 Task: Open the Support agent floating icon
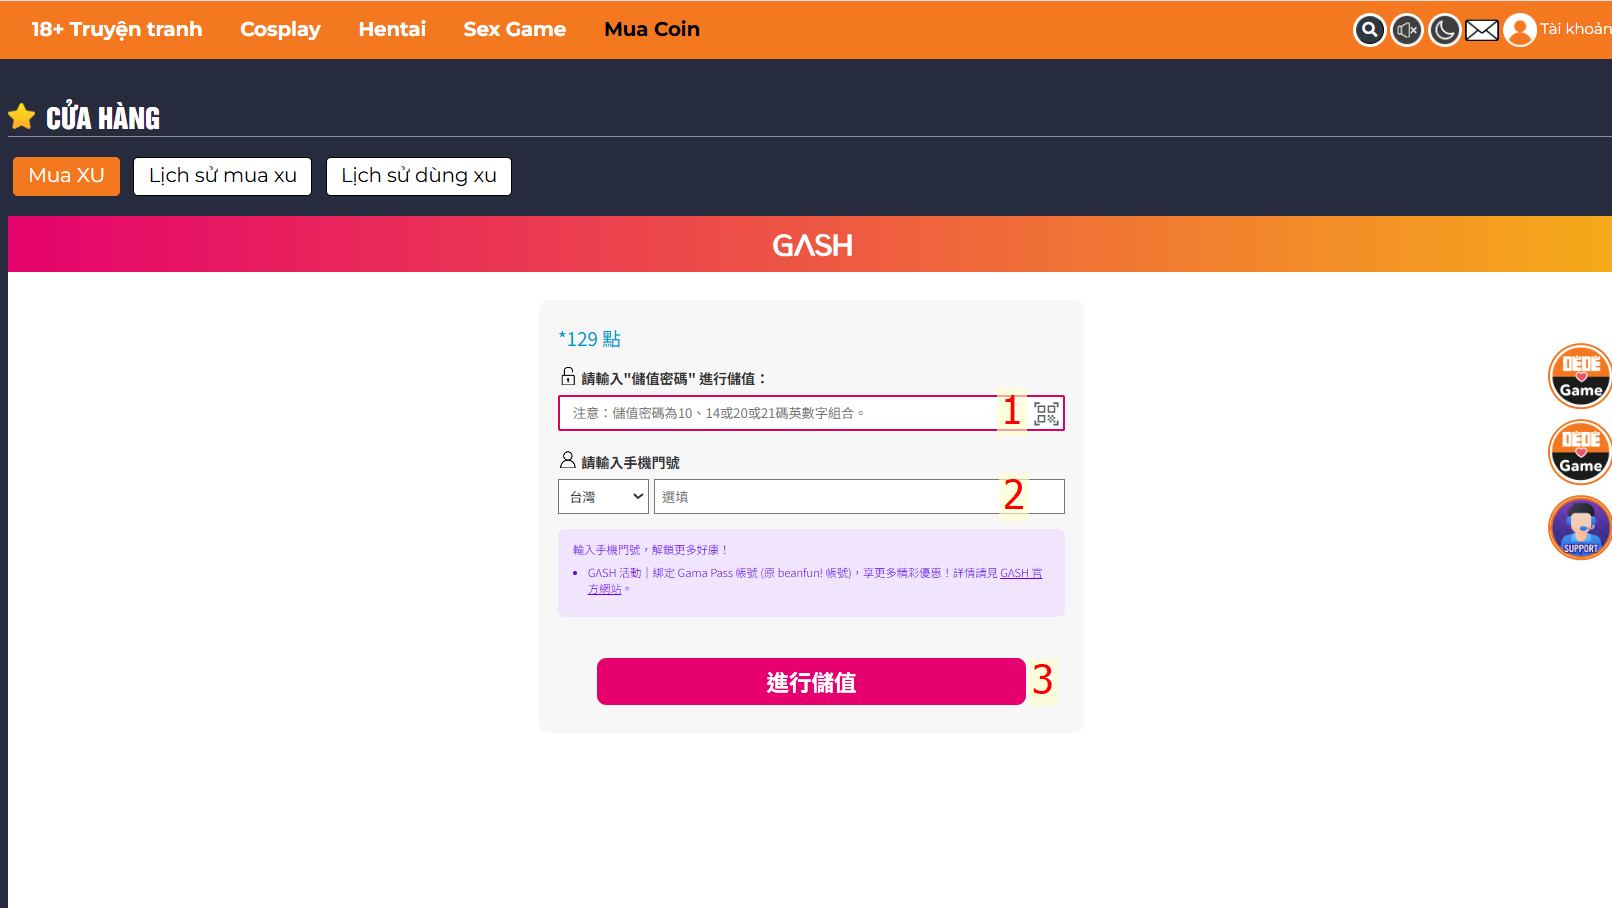tap(1580, 527)
